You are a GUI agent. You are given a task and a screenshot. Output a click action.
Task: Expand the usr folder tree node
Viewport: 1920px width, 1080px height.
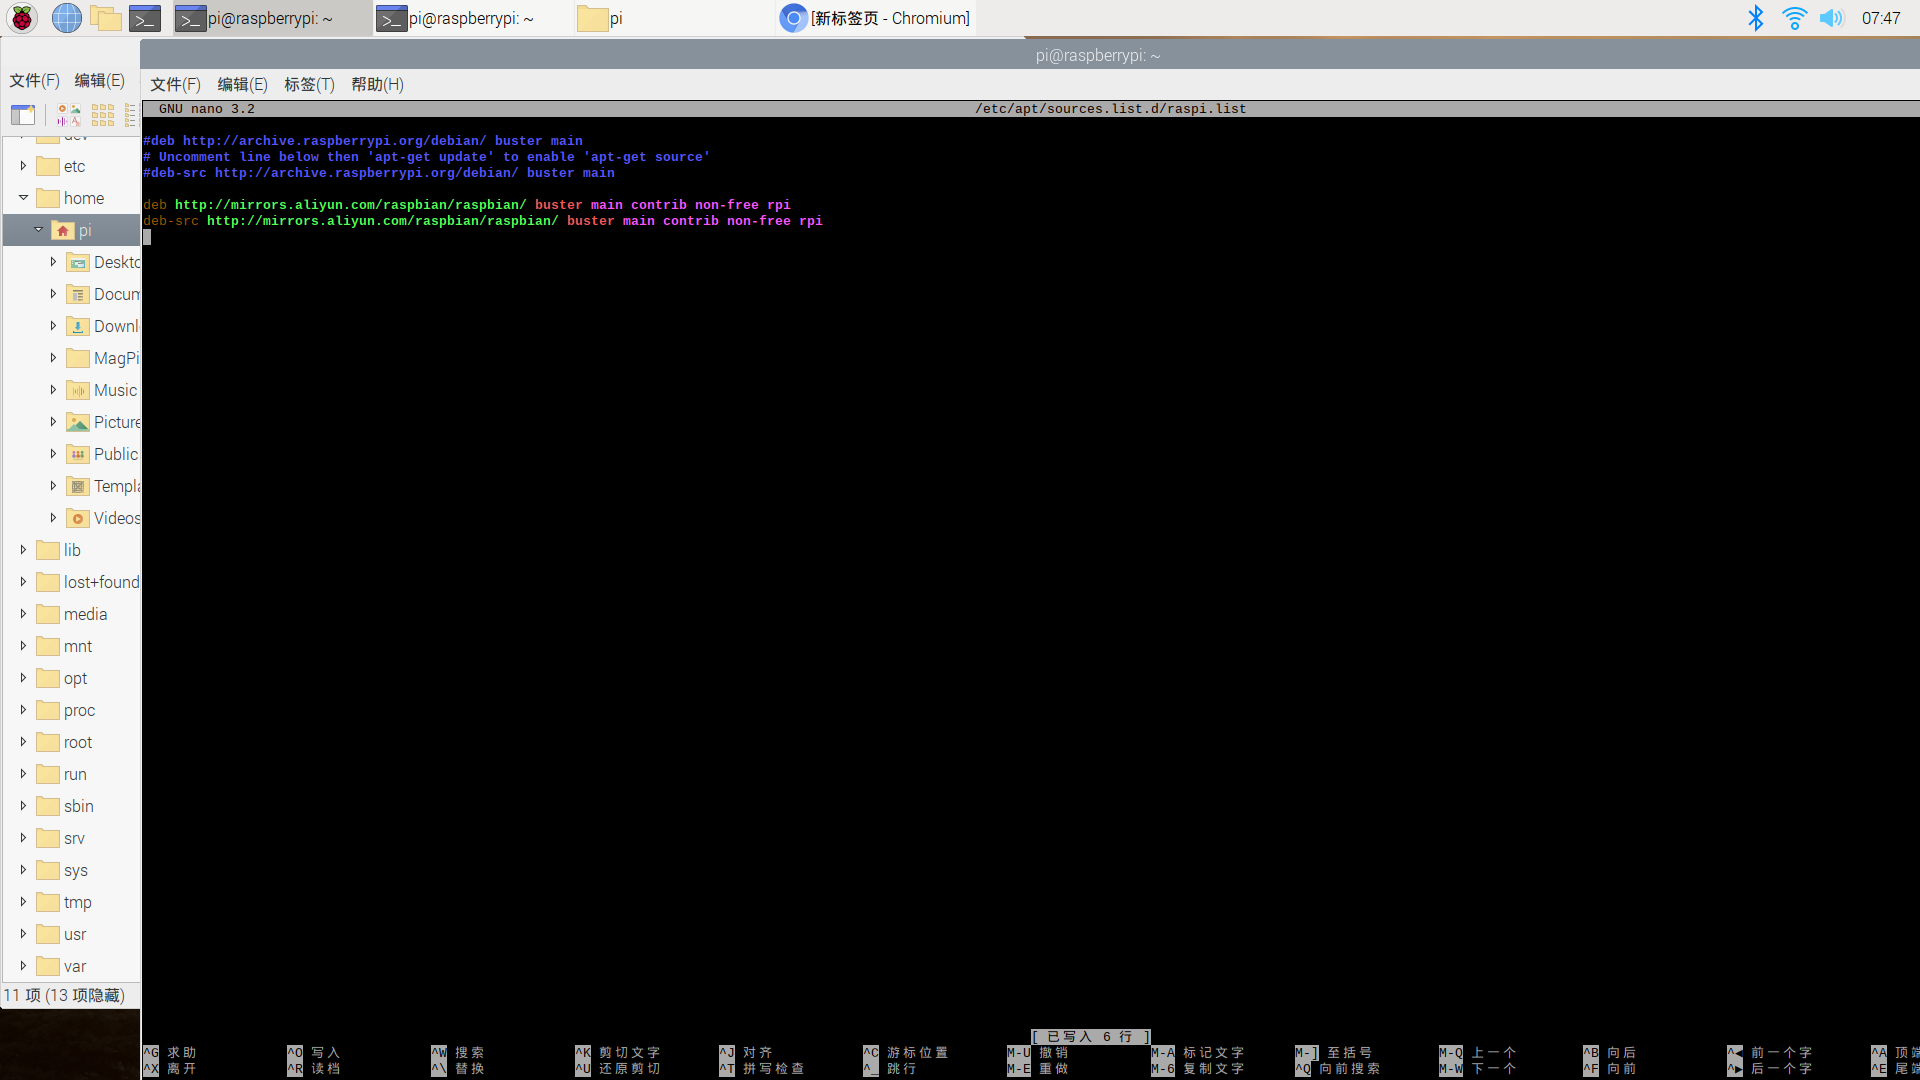(23, 934)
